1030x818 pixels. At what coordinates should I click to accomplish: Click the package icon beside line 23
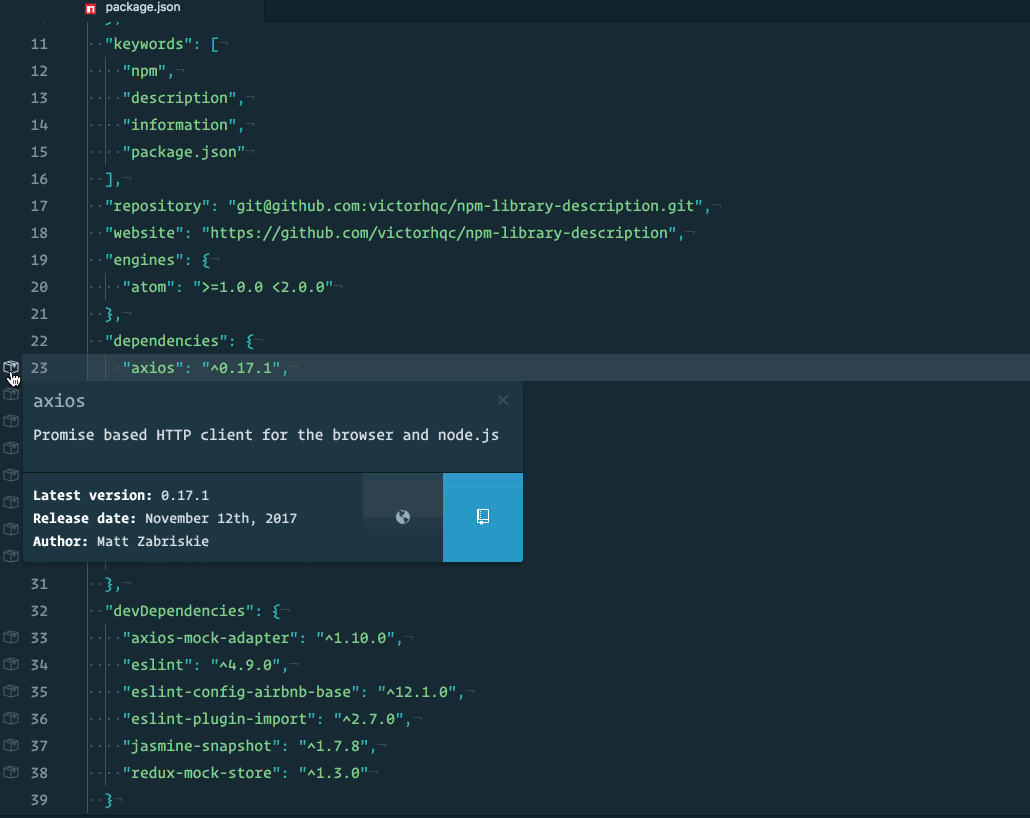tap(11, 367)
